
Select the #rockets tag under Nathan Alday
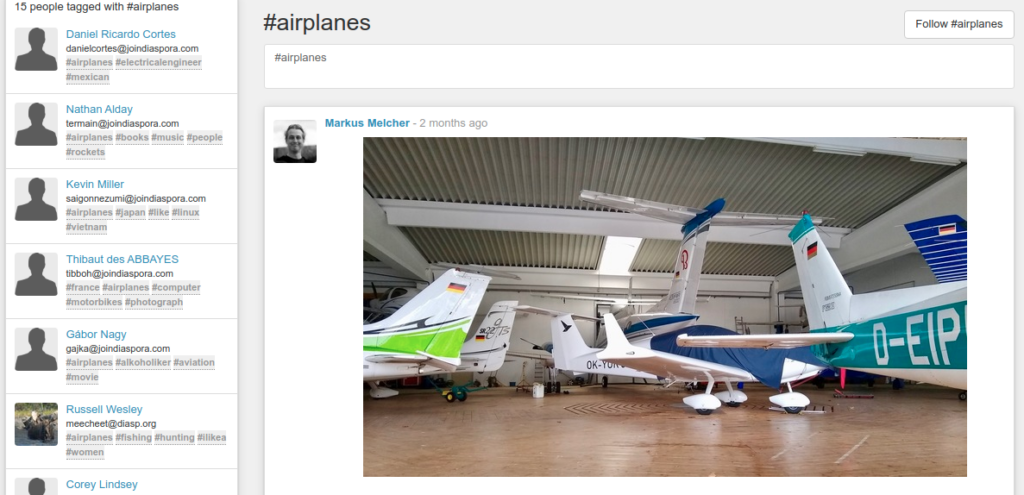[x=86, y=152]
